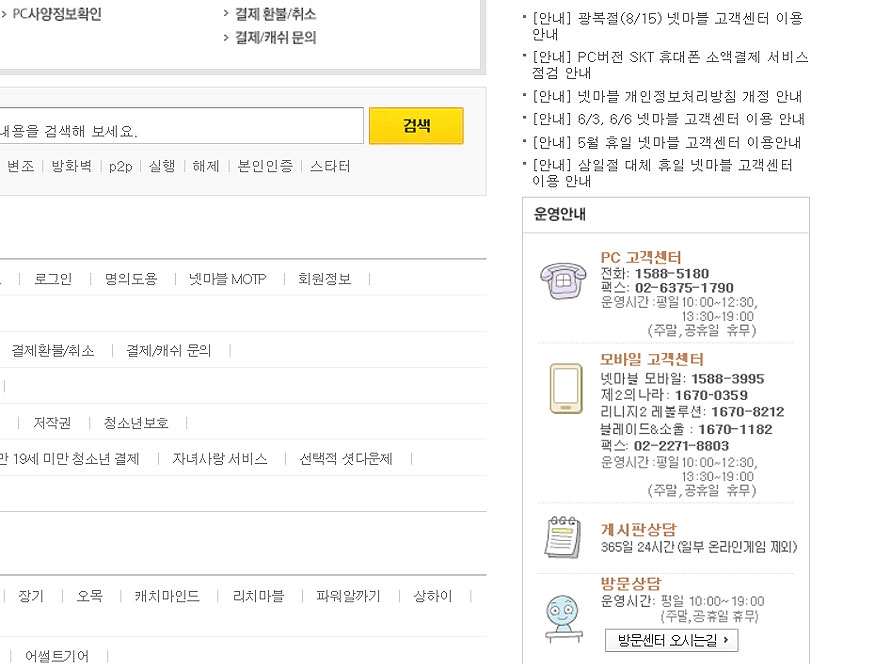Viewport: 875px width, 664px height.
Task: Open the PC사양정보확인 link
Action: (56, 15)
